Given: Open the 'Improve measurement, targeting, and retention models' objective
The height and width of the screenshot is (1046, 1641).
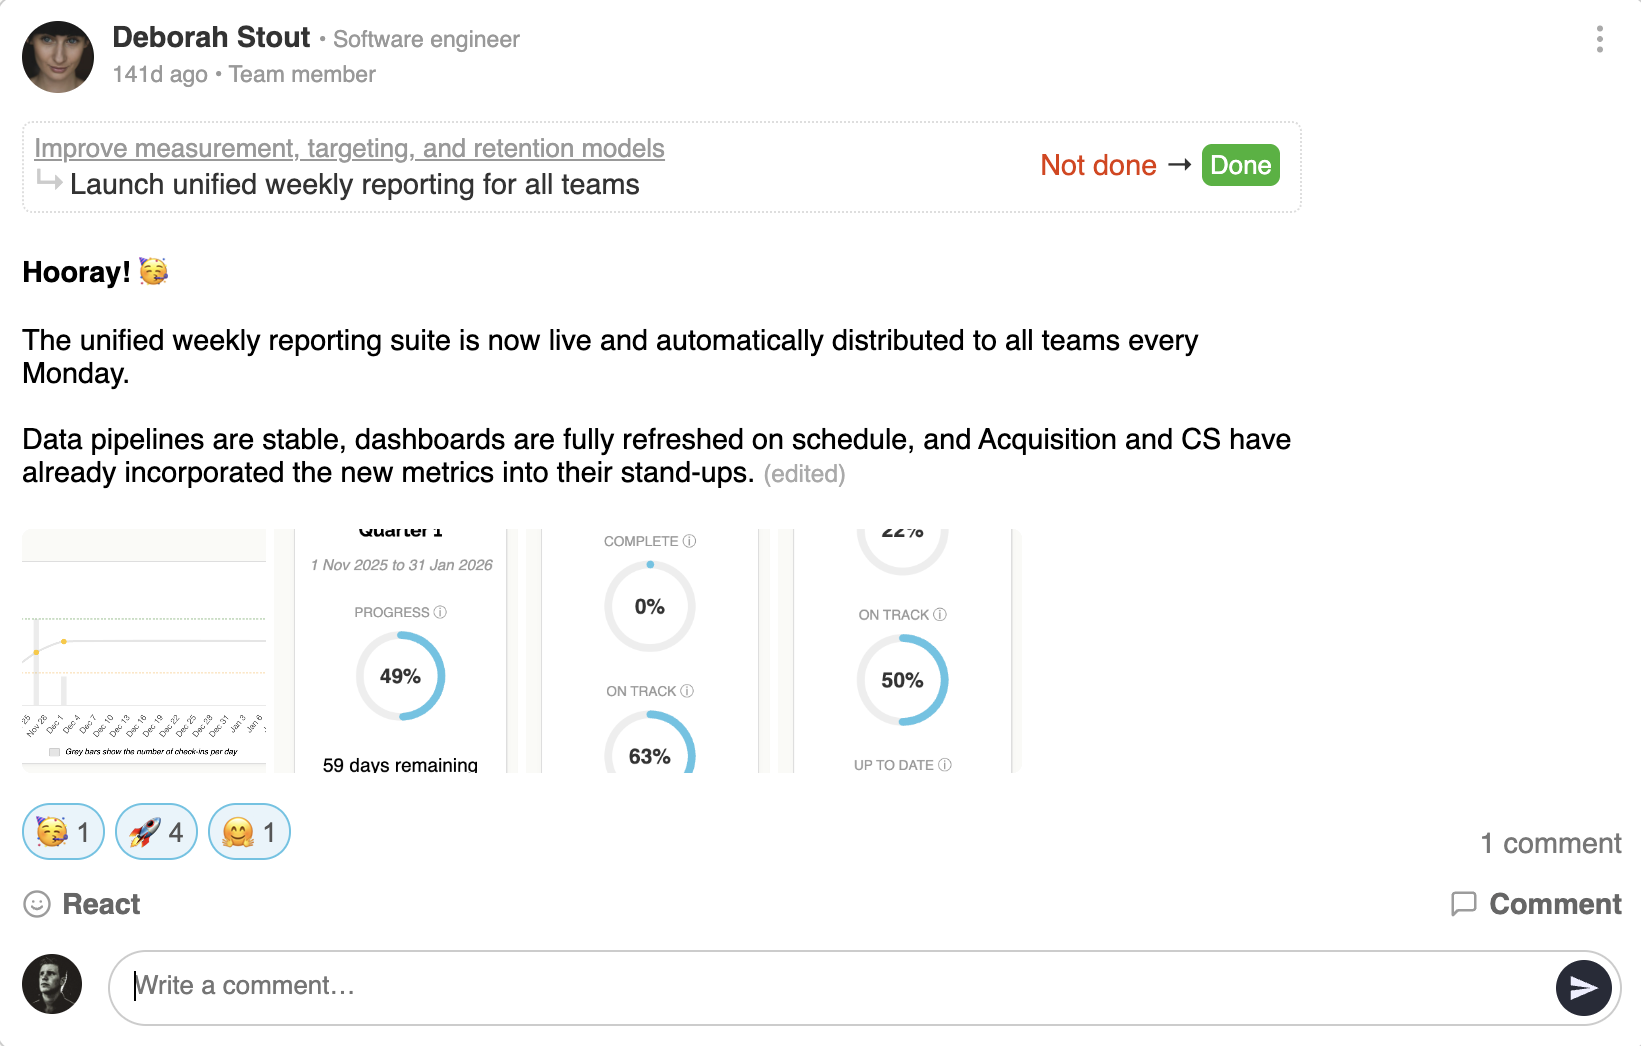Looking at the screenshot, I should pyautogui.click(x=349, y=148).
